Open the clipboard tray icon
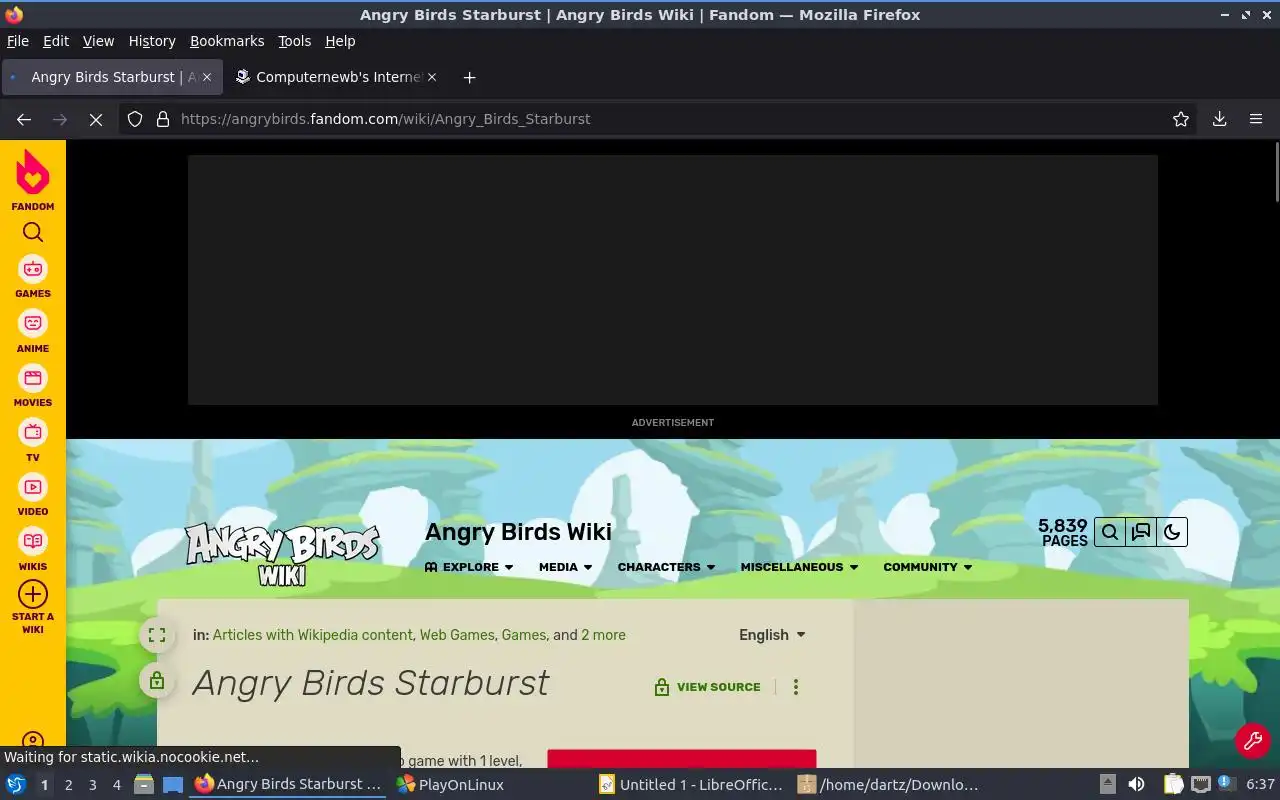Image resolution: width=1280 pixels, height=800 pixels. coord(1174,785)
